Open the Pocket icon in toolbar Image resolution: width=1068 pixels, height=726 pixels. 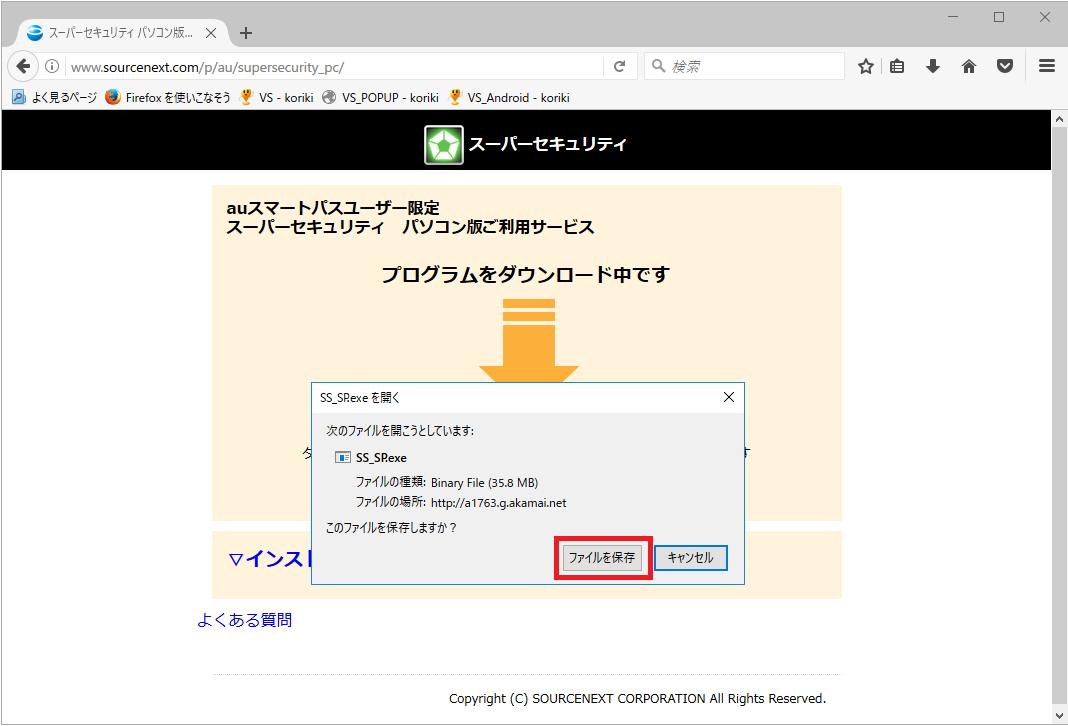[x=1005, y=66]
